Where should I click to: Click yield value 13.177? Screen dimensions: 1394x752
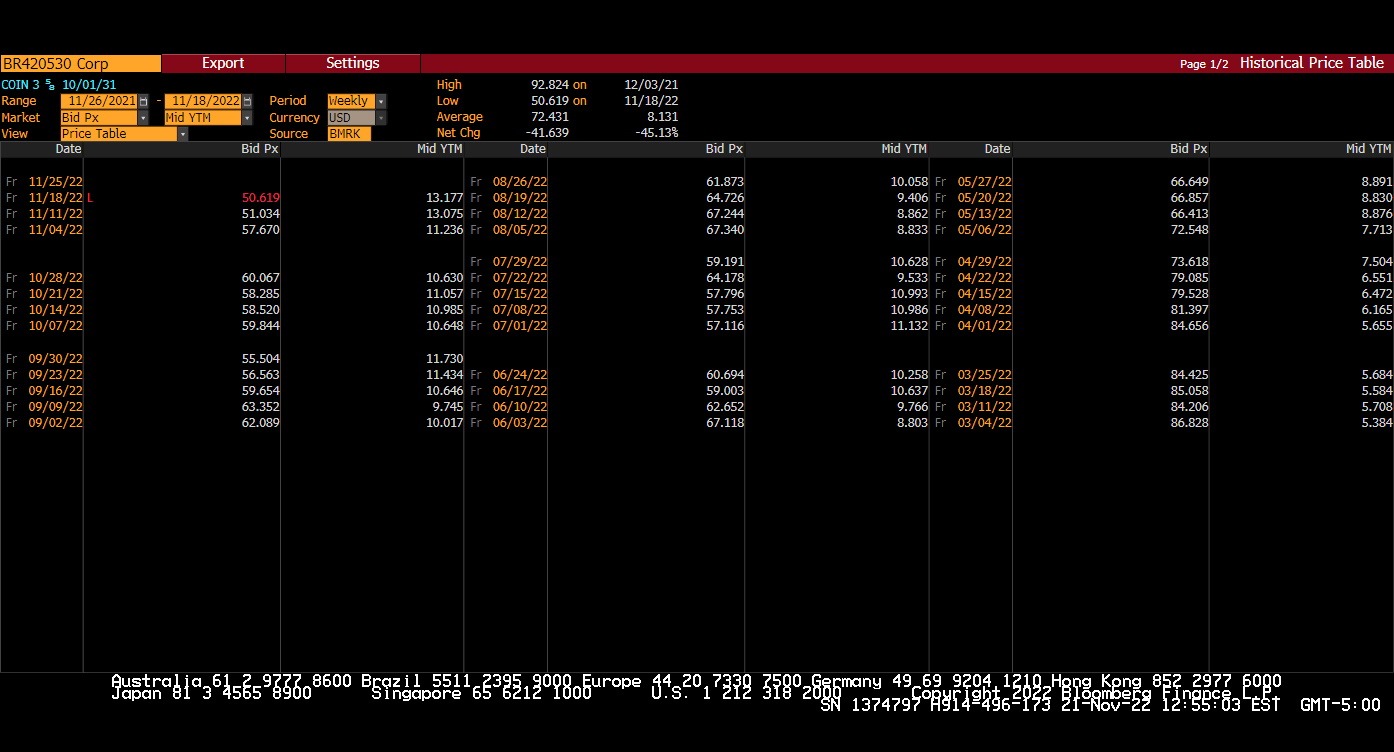pos(445,198)
